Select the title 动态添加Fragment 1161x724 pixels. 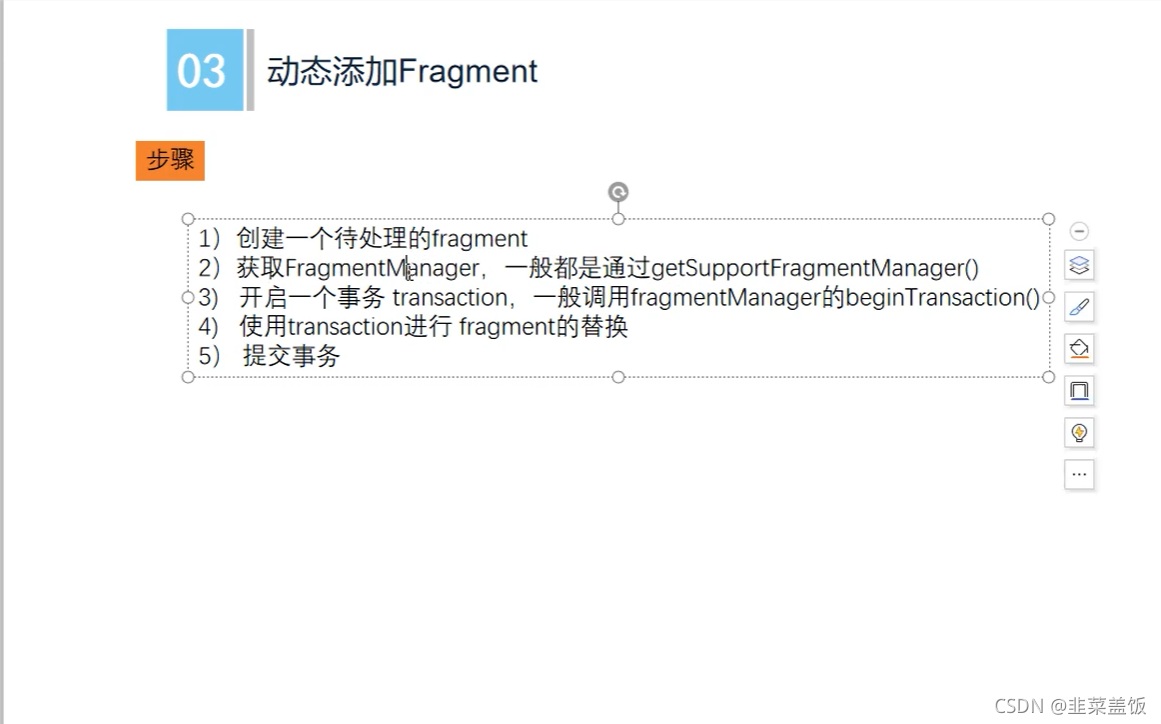coord(402,71)
